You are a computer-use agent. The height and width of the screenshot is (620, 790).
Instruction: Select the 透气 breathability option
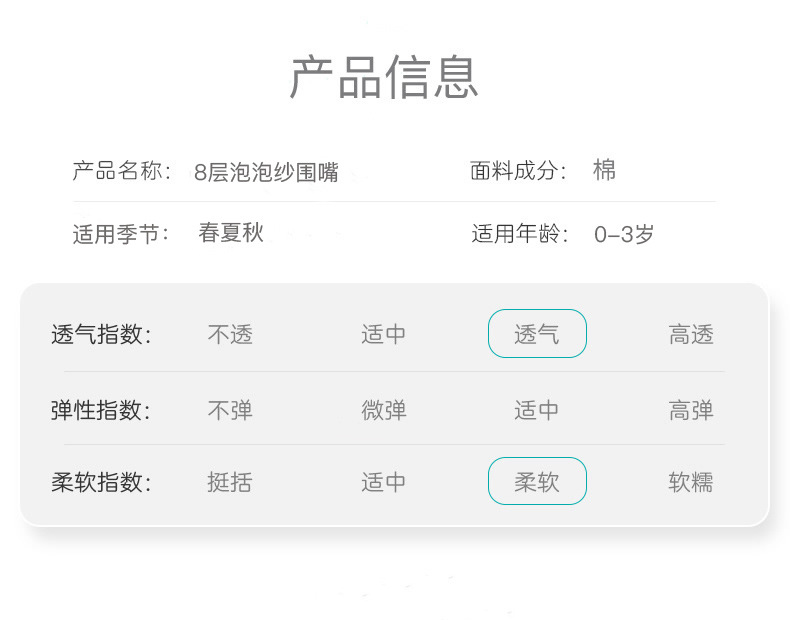click(x=537, y=334)
